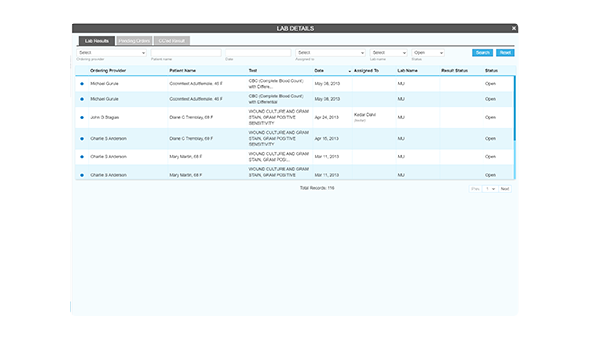Click the wound culture test ending 'GRAM POSI...'

(x=279, y=156)
